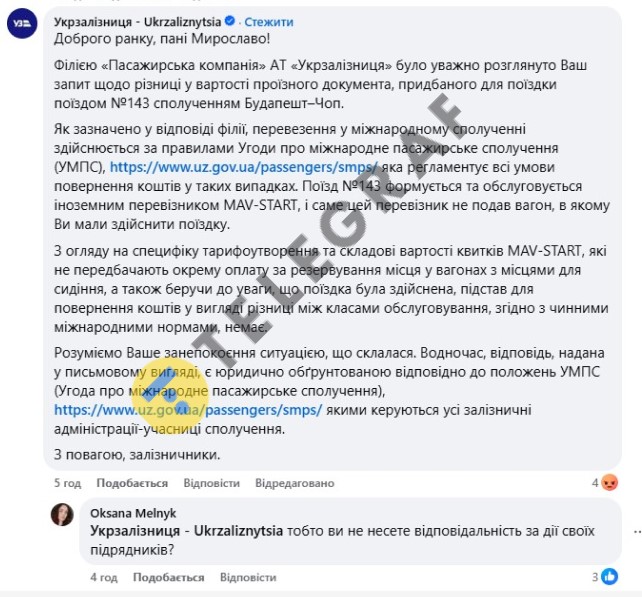Open Oksana Melnyk's profile name
The width and height of the screenshot is (642, 597).
point(133,513)
